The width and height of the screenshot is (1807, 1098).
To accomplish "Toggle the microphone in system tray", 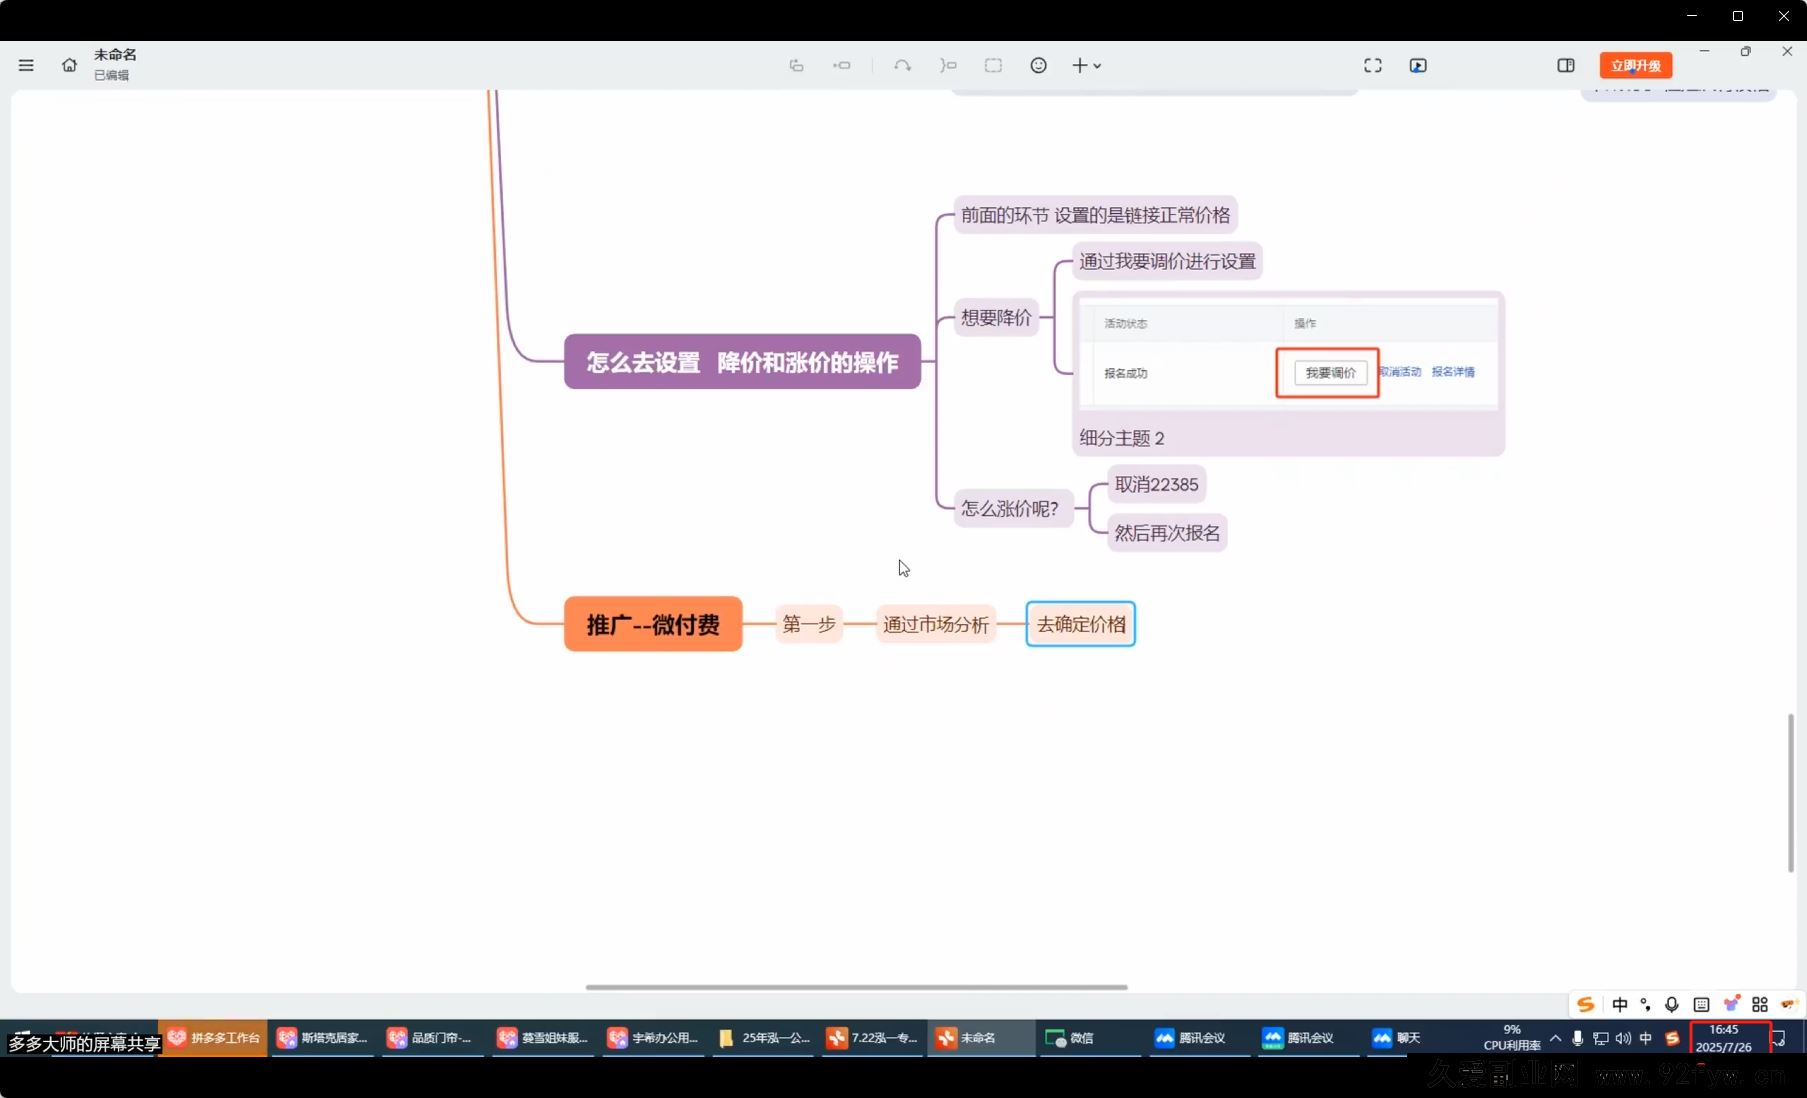I will (x=1577, y=1038).
